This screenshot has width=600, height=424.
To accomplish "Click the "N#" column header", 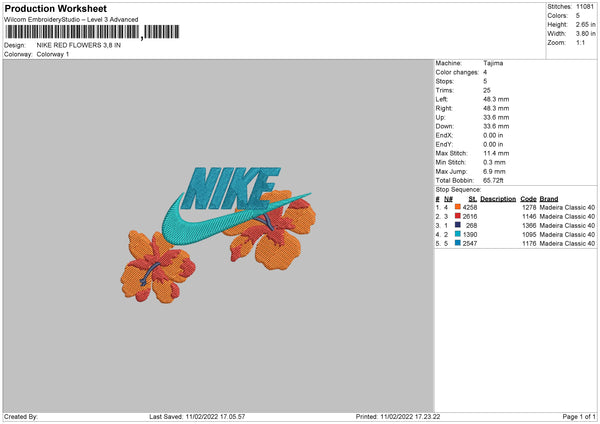I will 448,199.
